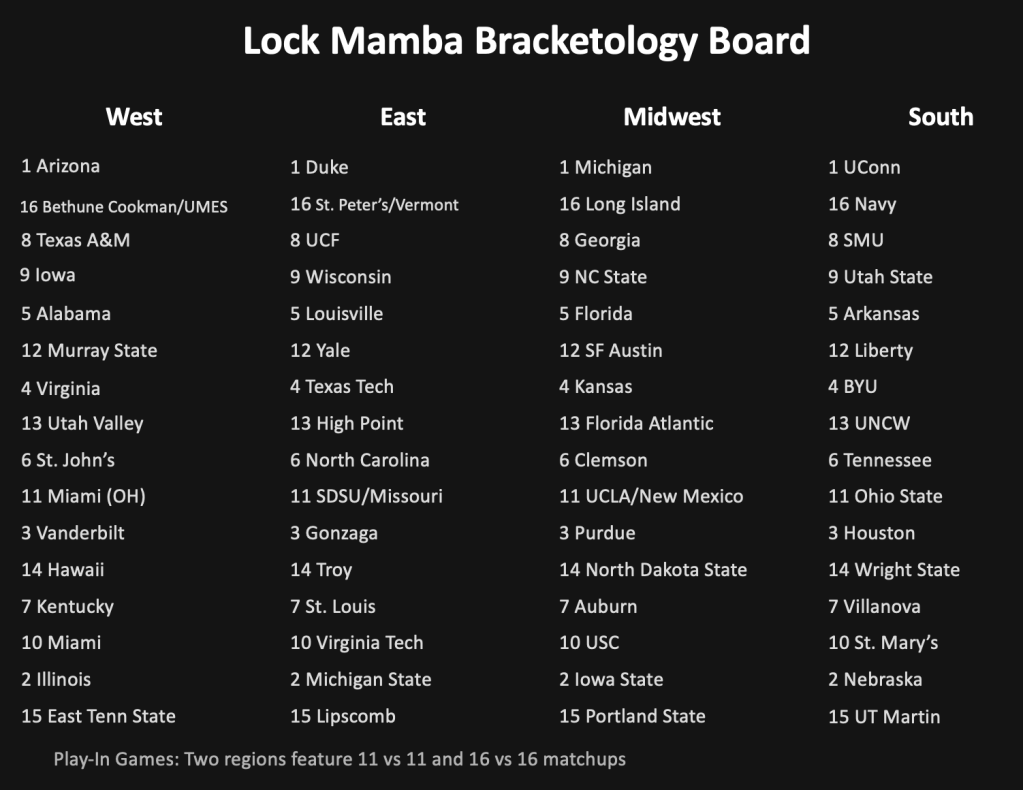Click the Lock Mamba Bracketology Board title
1023x790 pixels.
click(526, 42)
